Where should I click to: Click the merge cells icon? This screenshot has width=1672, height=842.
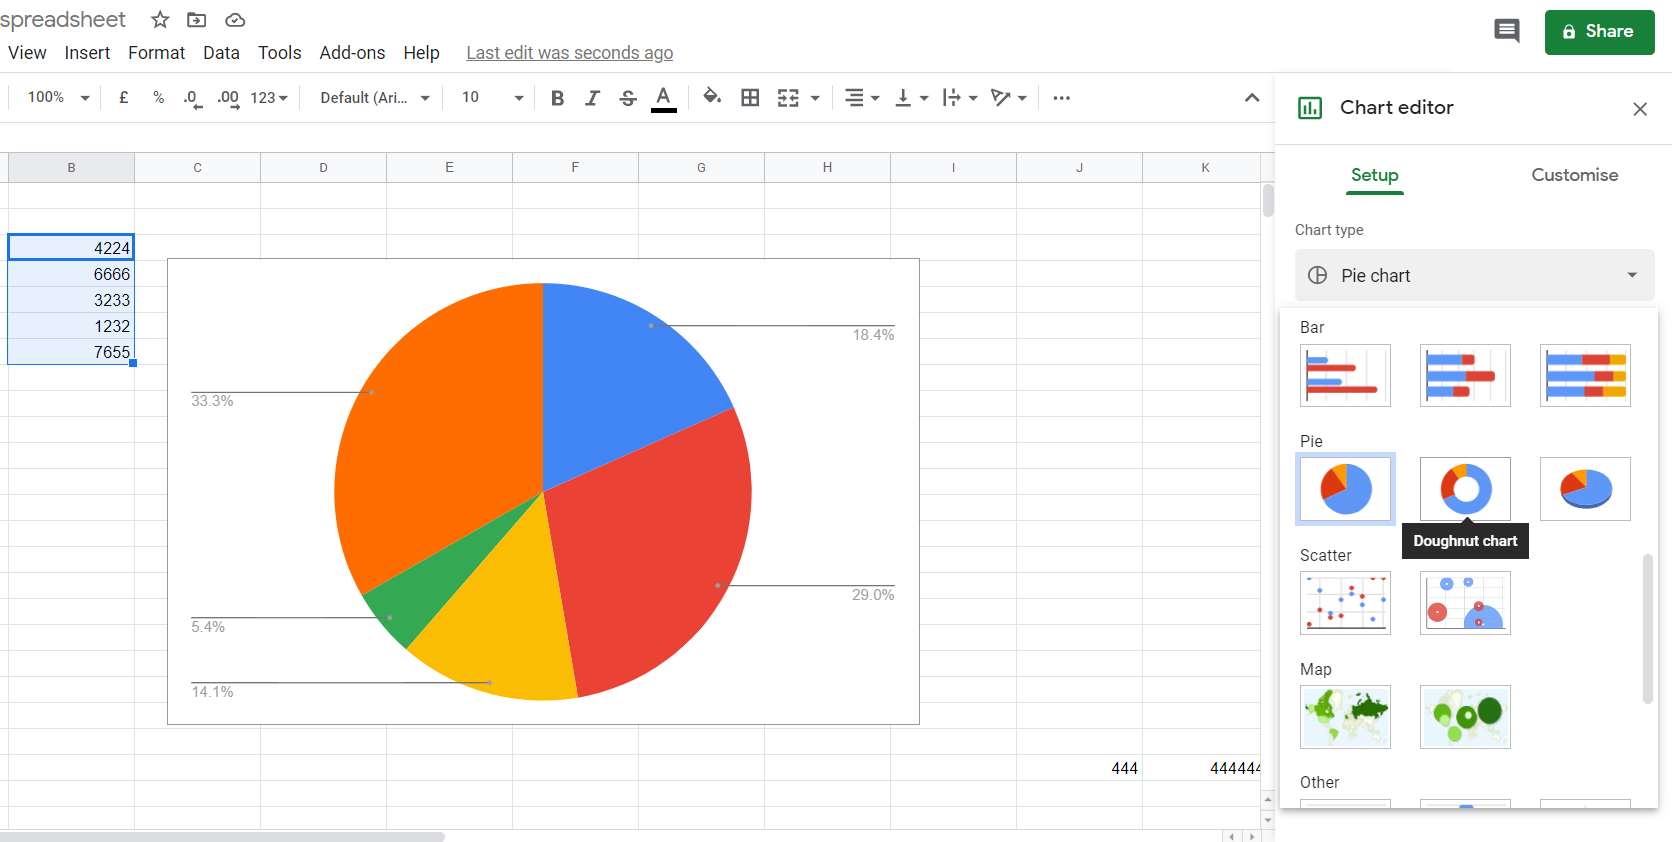pos(788,97)
